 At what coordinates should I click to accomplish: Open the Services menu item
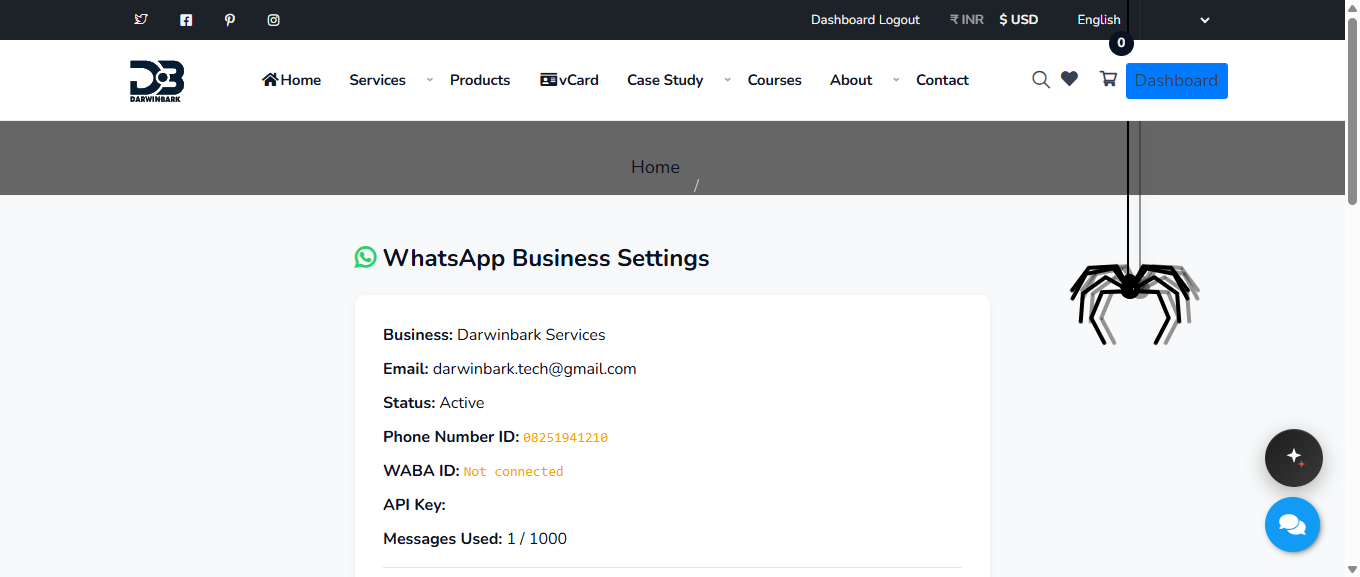[377, 80]
